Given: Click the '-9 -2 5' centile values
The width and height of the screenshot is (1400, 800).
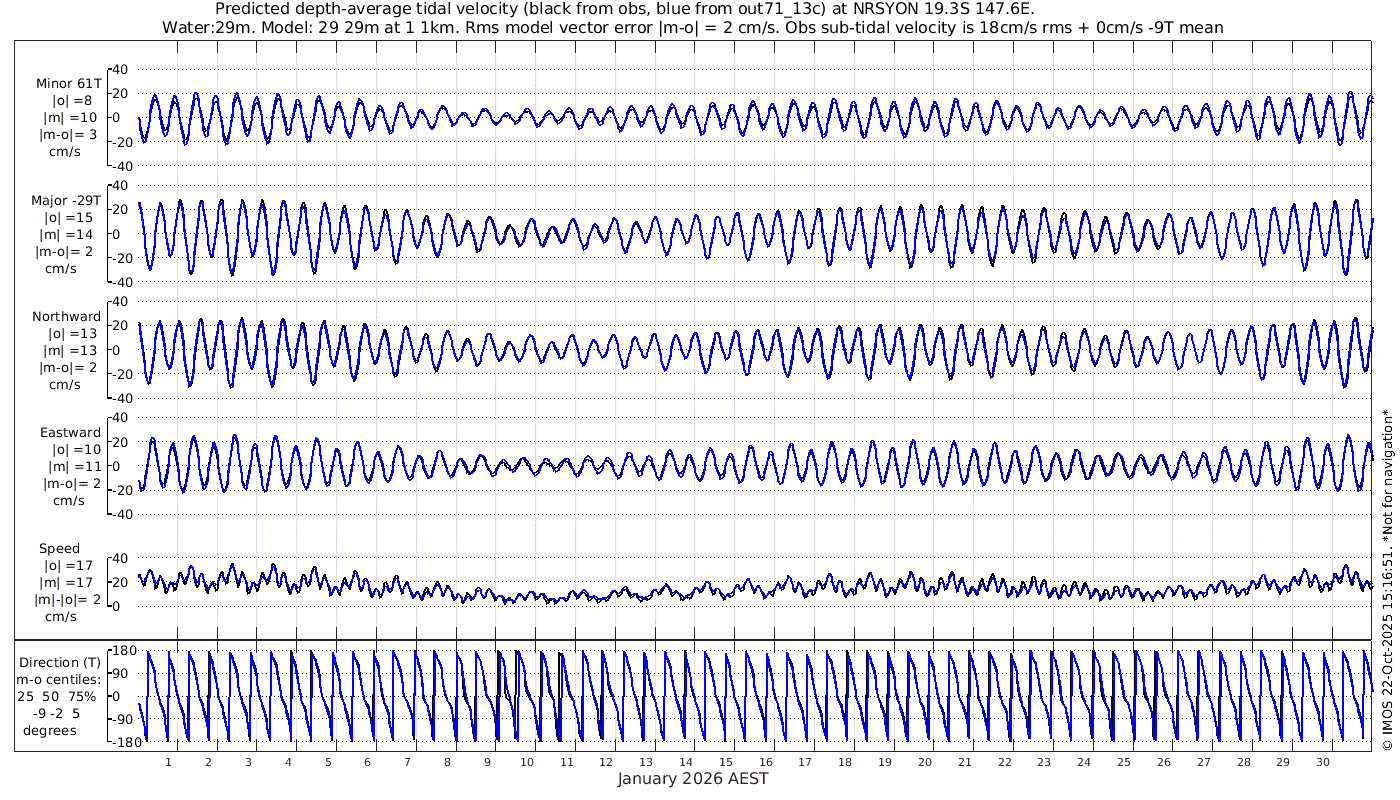Looking at the screenshot, I should pyautogui.click(x=58, y=713).
